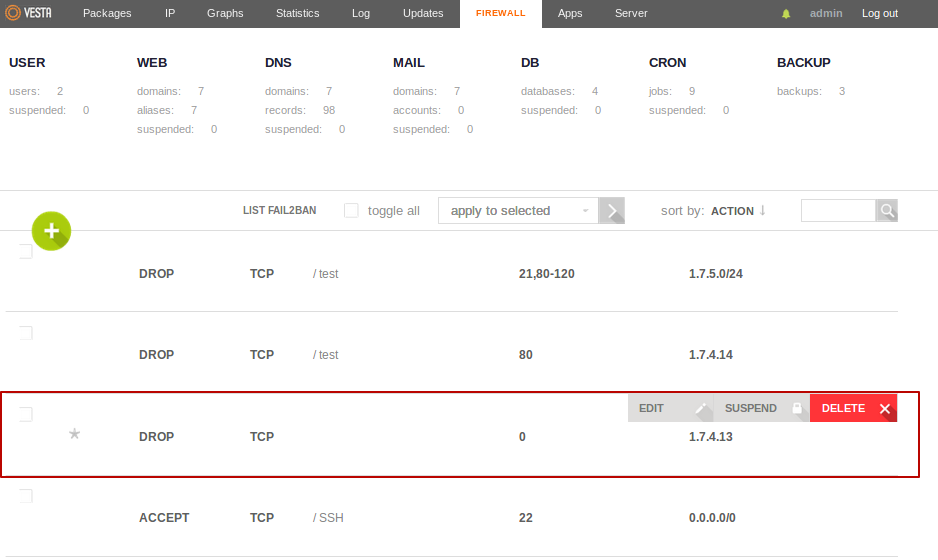Click the apply arrow button next to dropdown
The width and height of the screenshot is (938, 560).
612,211
